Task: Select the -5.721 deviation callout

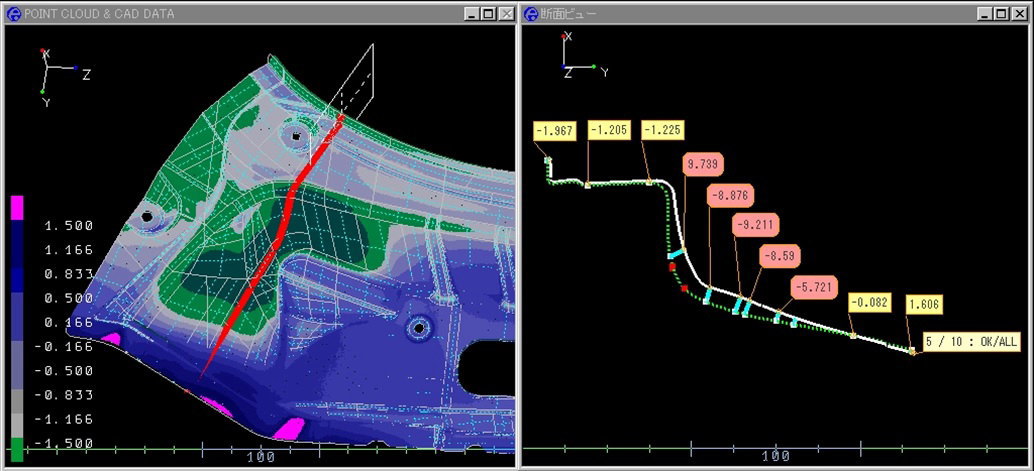Action: 812,287
